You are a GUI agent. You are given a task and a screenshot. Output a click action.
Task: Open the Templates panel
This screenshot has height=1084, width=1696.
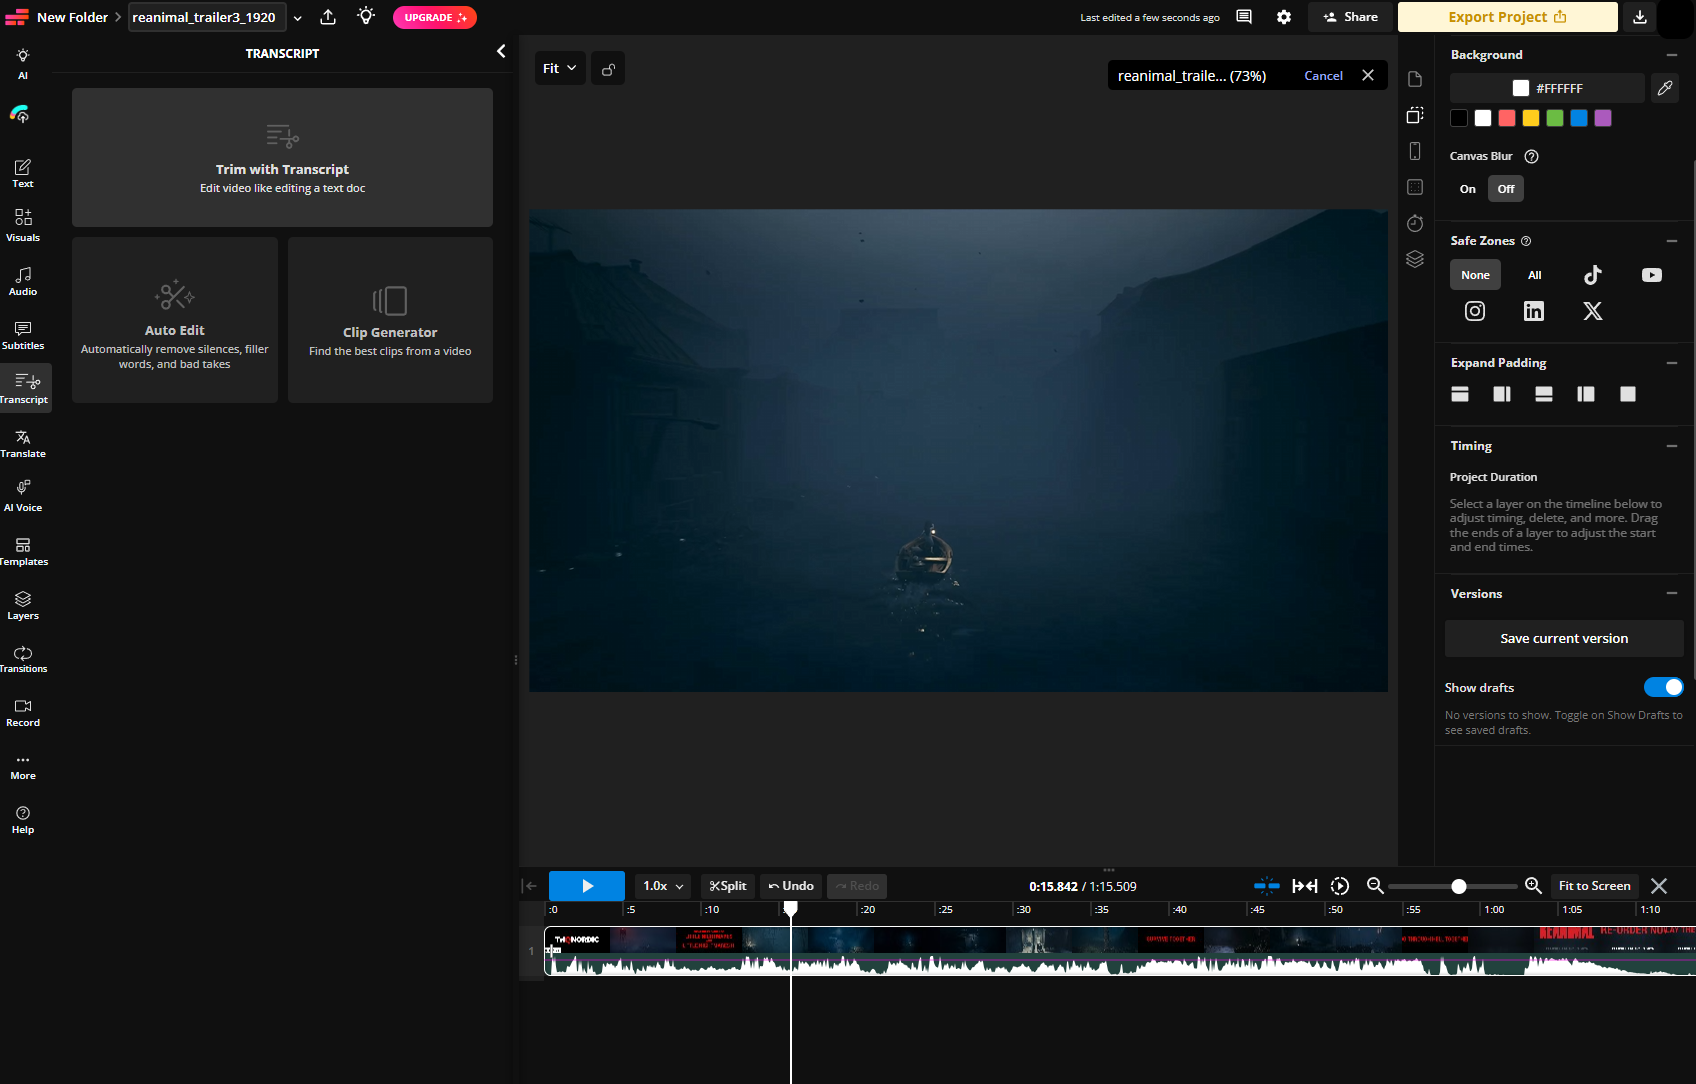coord(23,551)
